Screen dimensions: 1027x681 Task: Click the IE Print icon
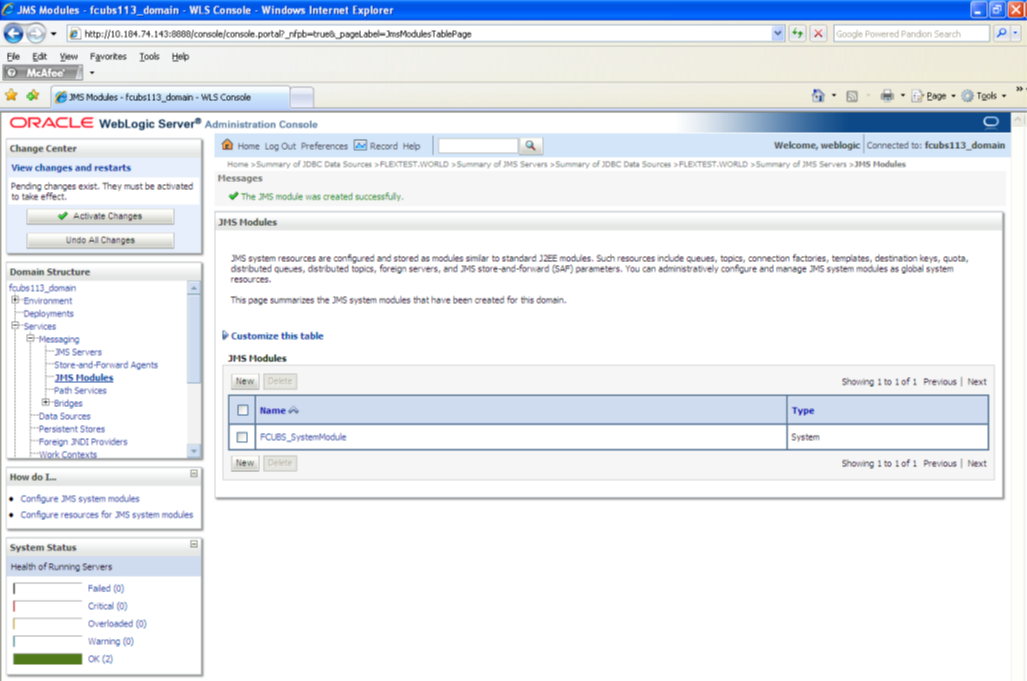(x=887, y=96)
